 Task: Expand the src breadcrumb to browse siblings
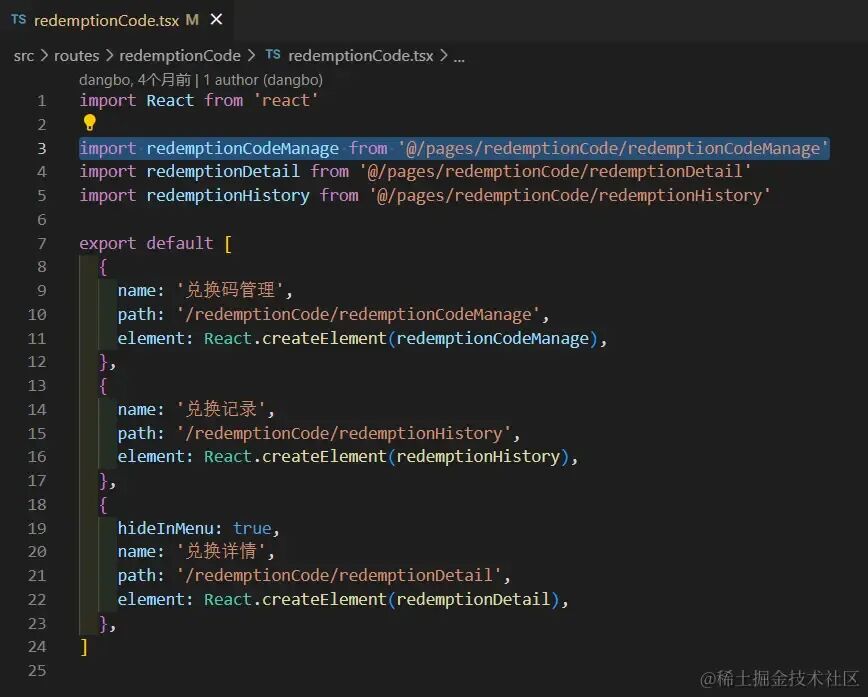pos(24,56)
